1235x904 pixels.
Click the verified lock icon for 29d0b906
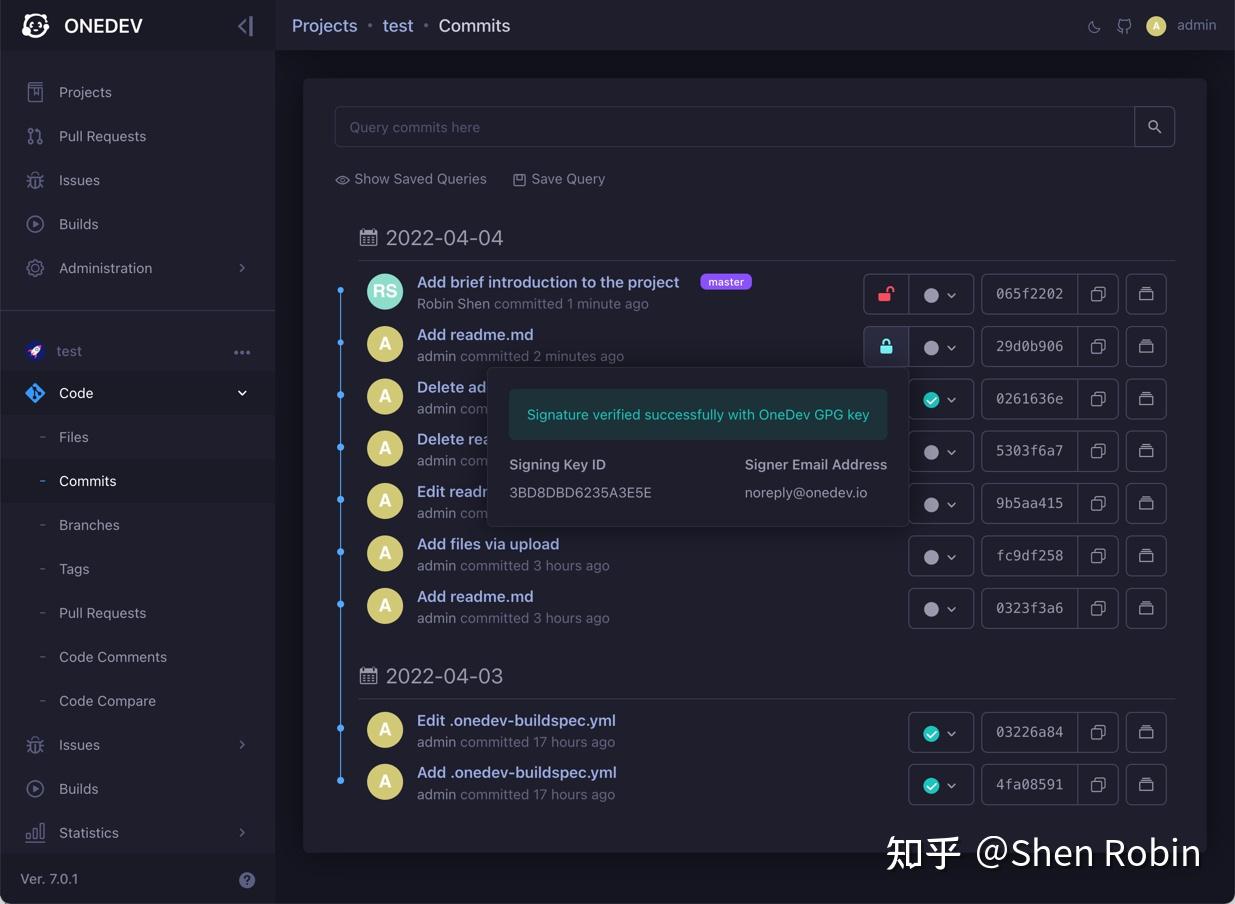(886, 347)
